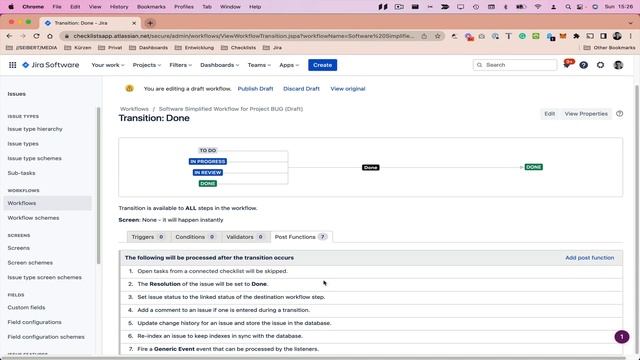
Task: Expand the Apps dropdown
Action: click(289, 65)
